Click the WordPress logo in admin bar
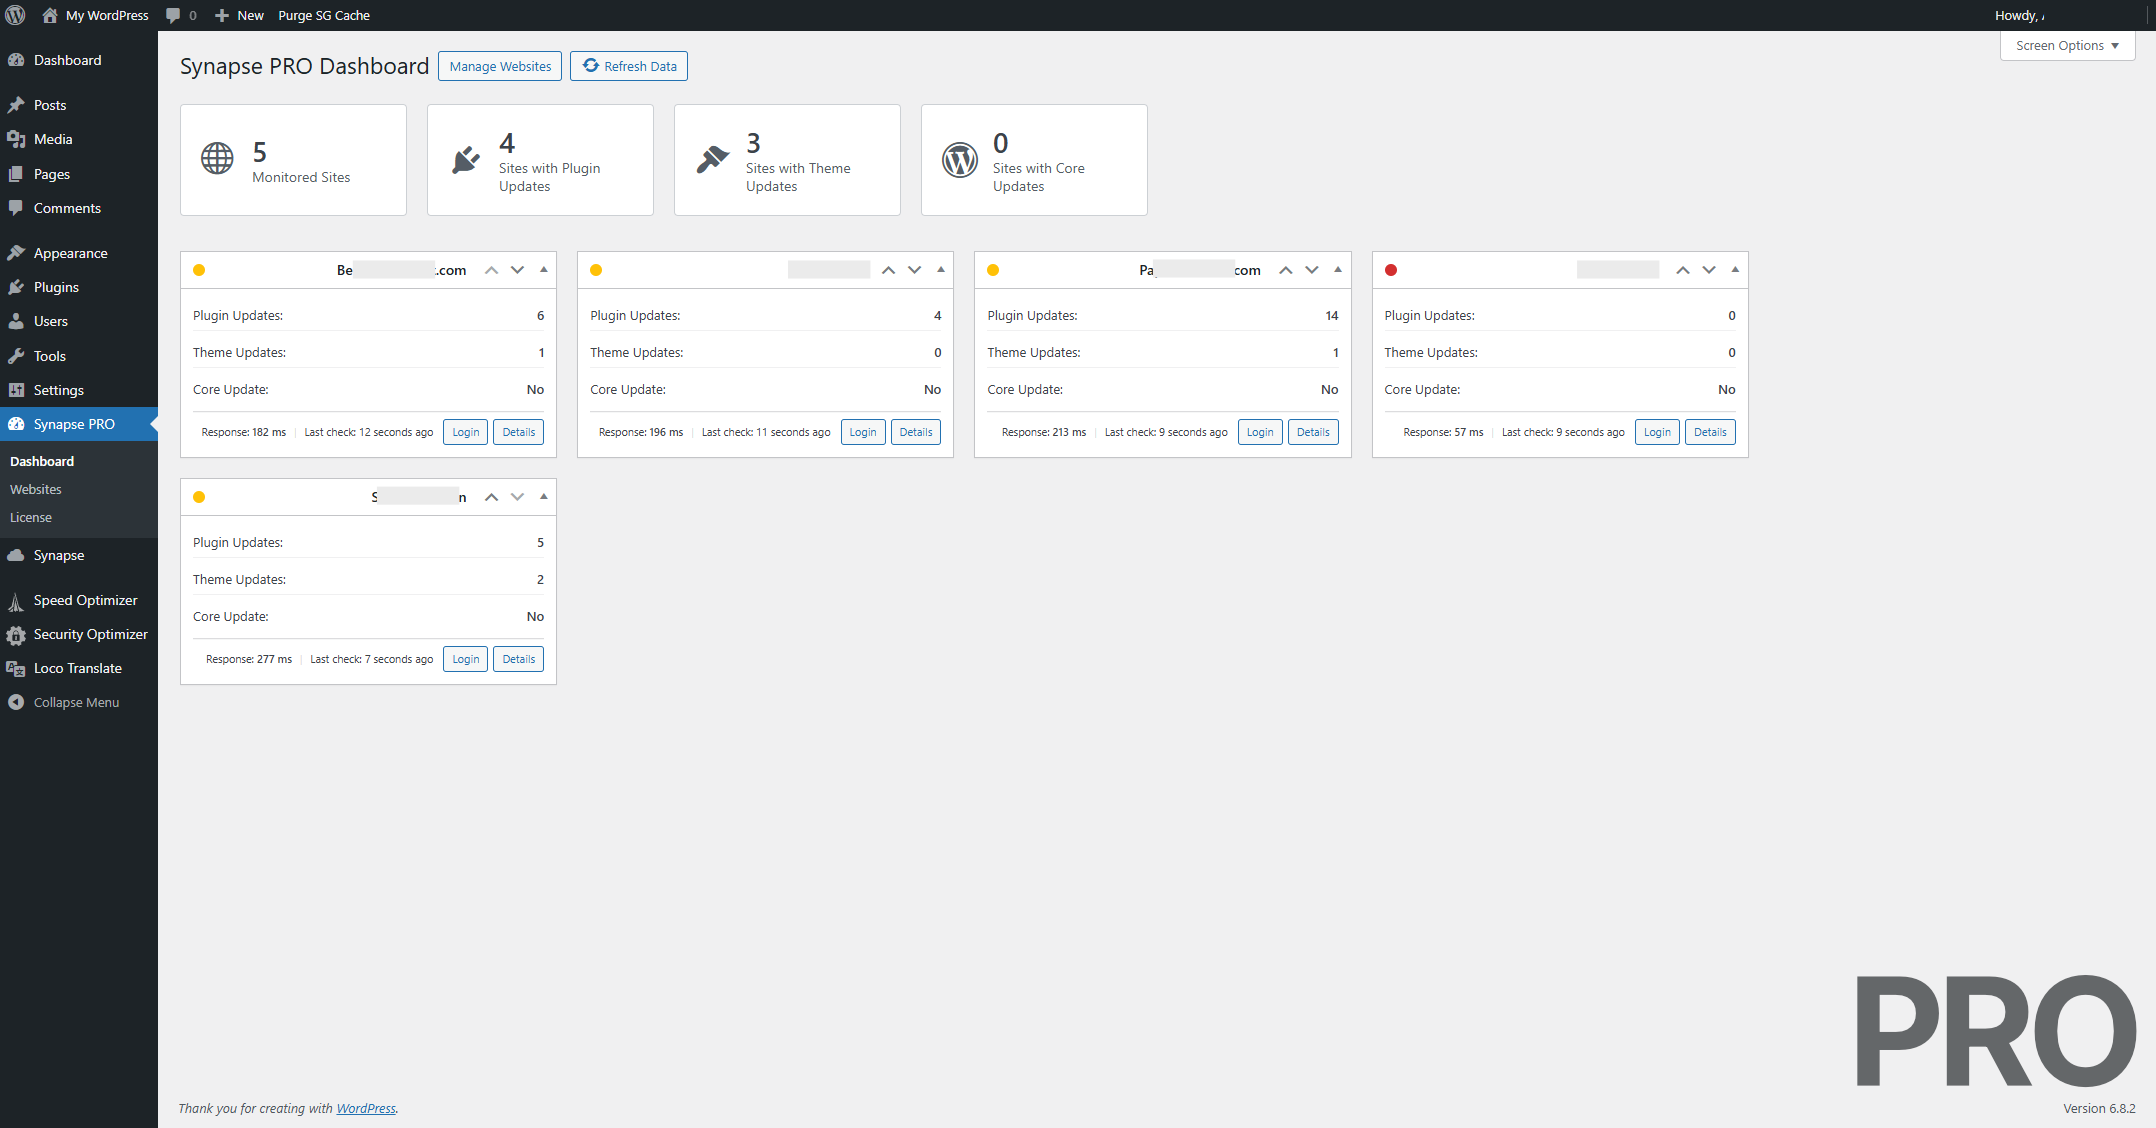 [x=15, y=15]
